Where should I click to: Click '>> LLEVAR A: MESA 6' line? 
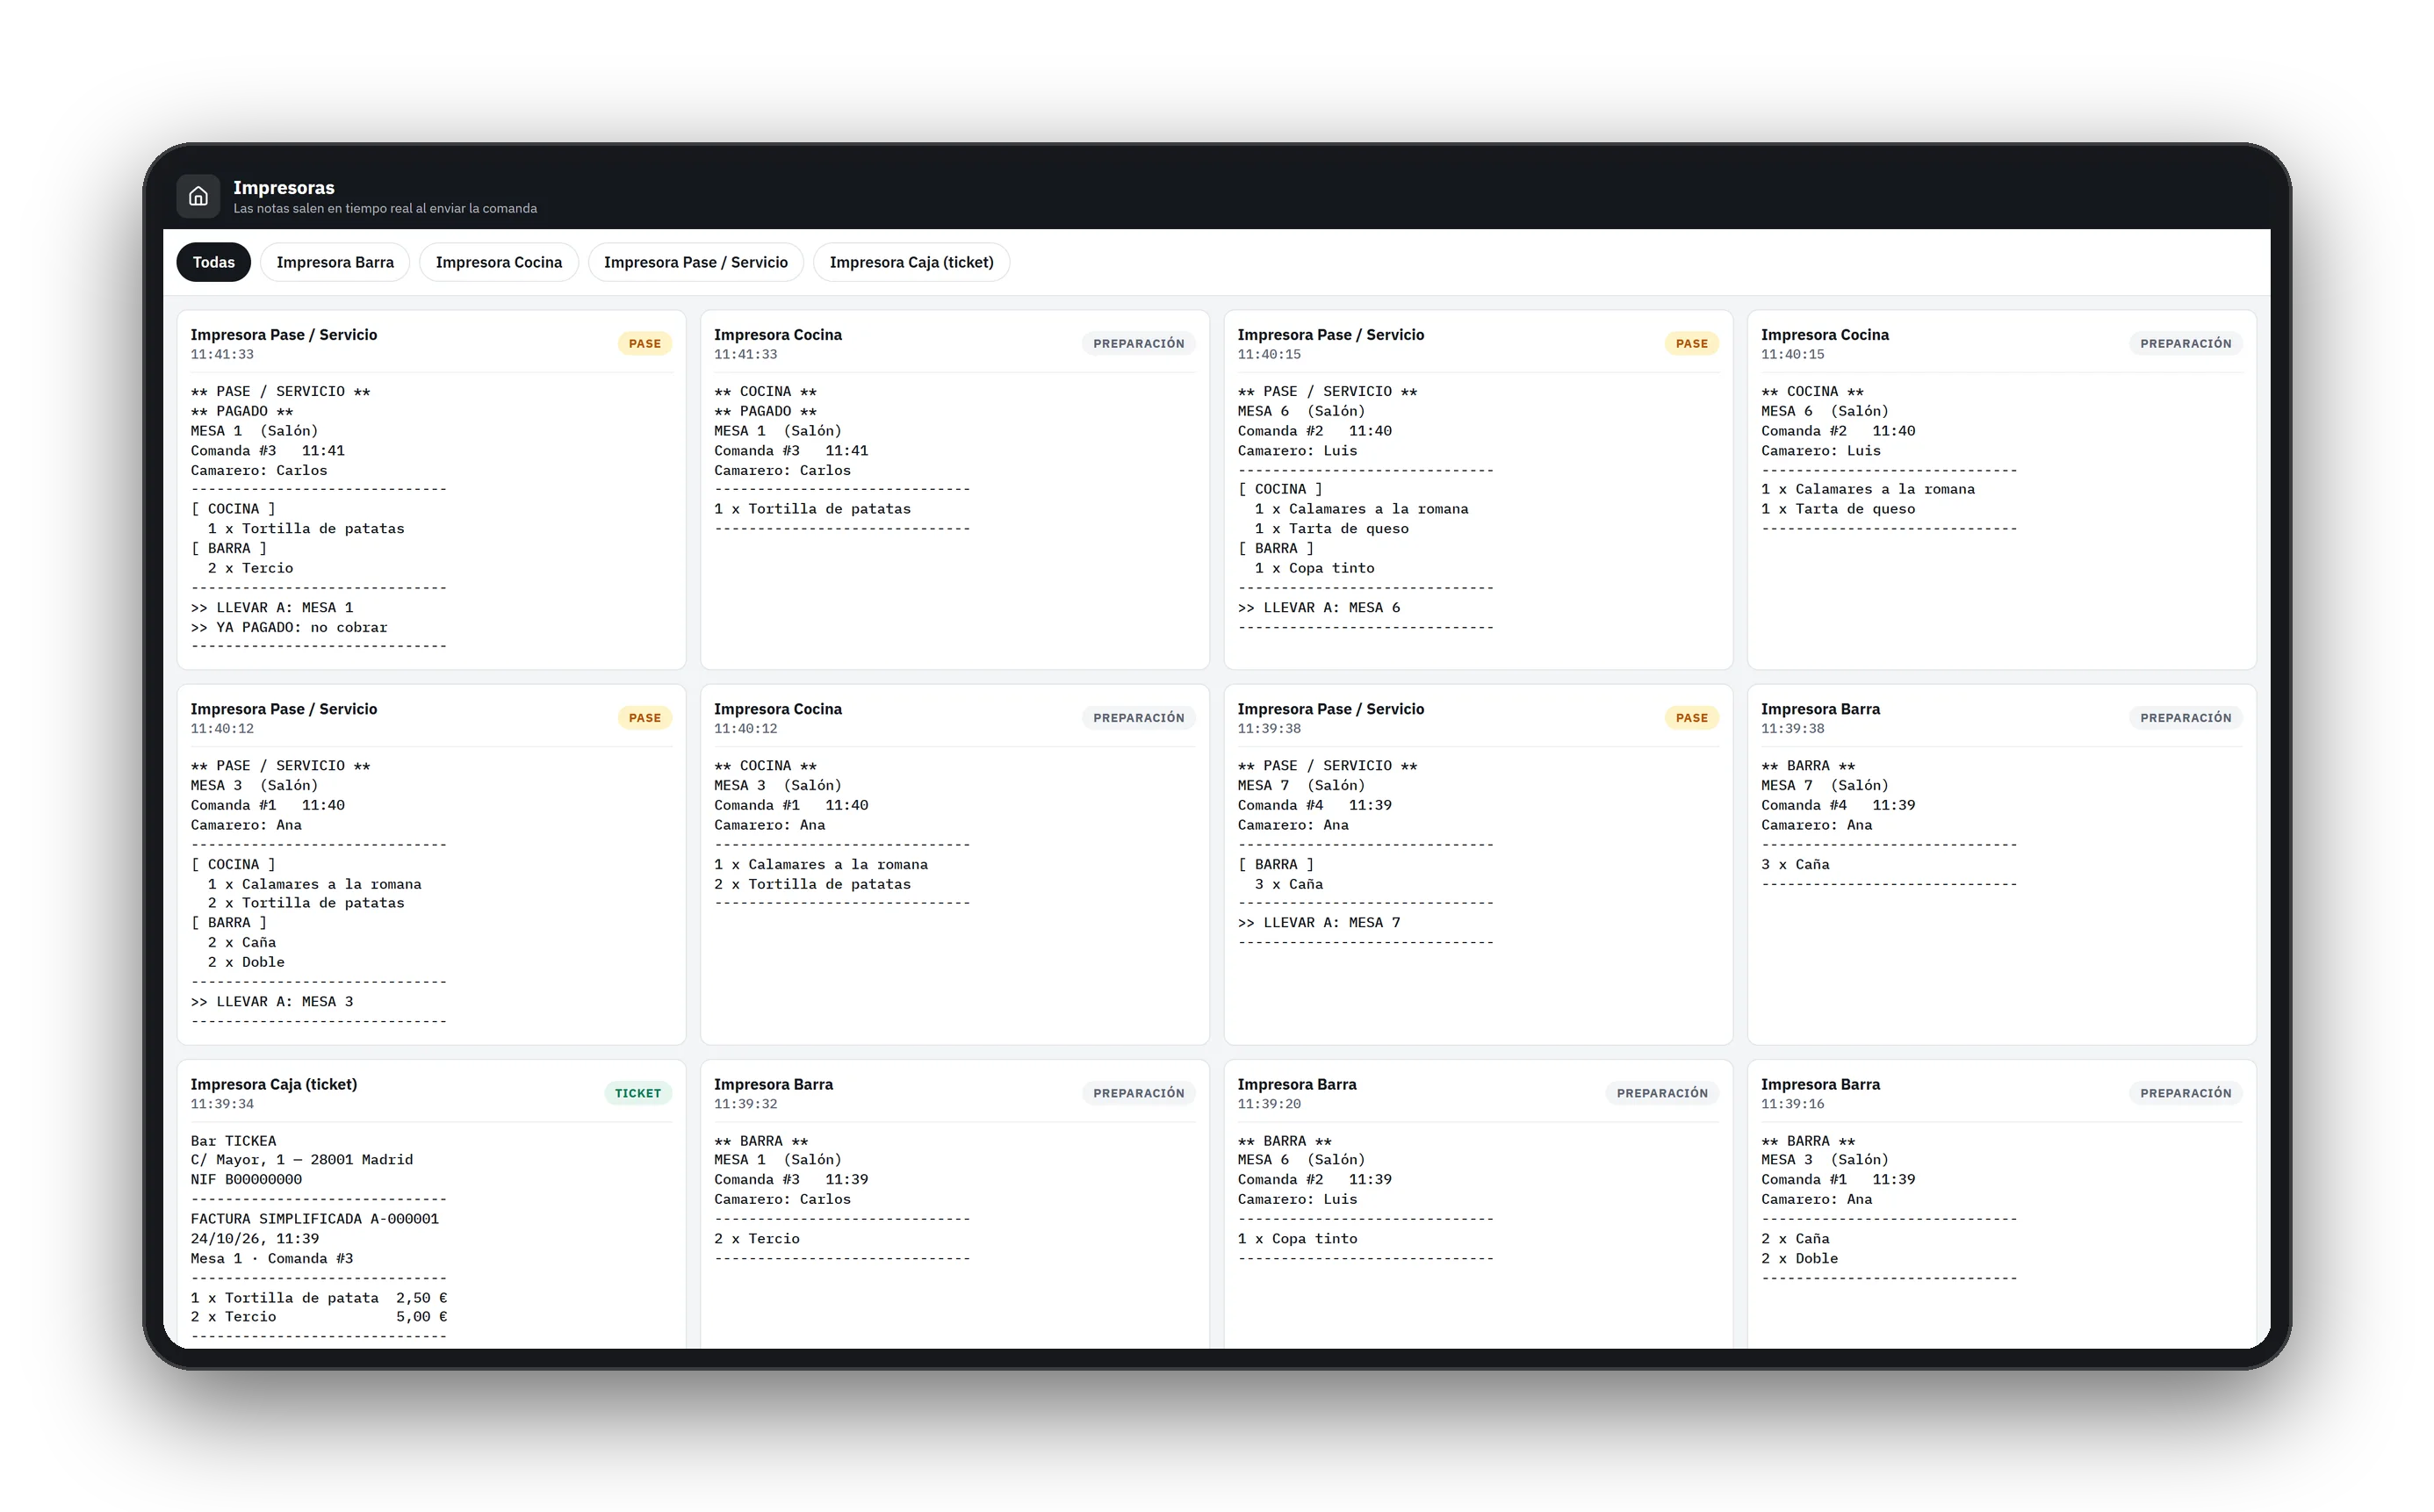click(1319, 608)
